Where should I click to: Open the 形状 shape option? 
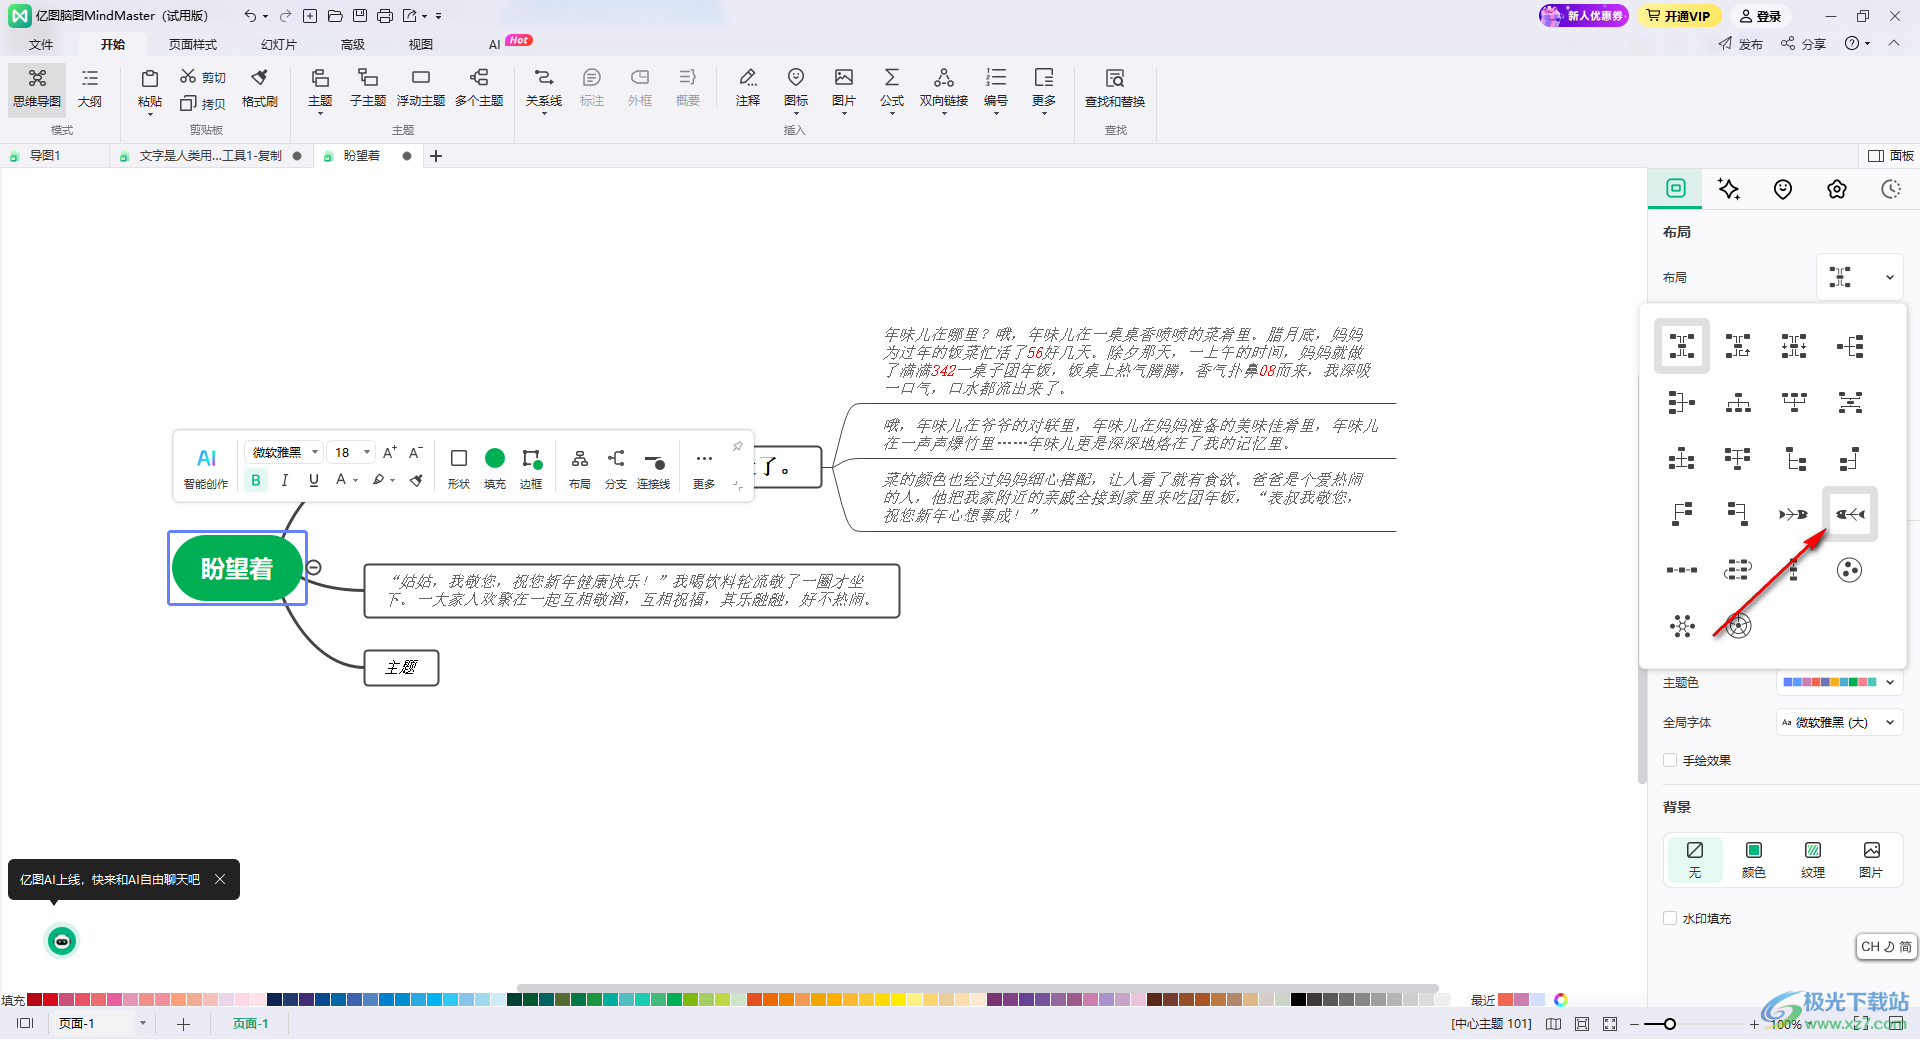point(459,468)
